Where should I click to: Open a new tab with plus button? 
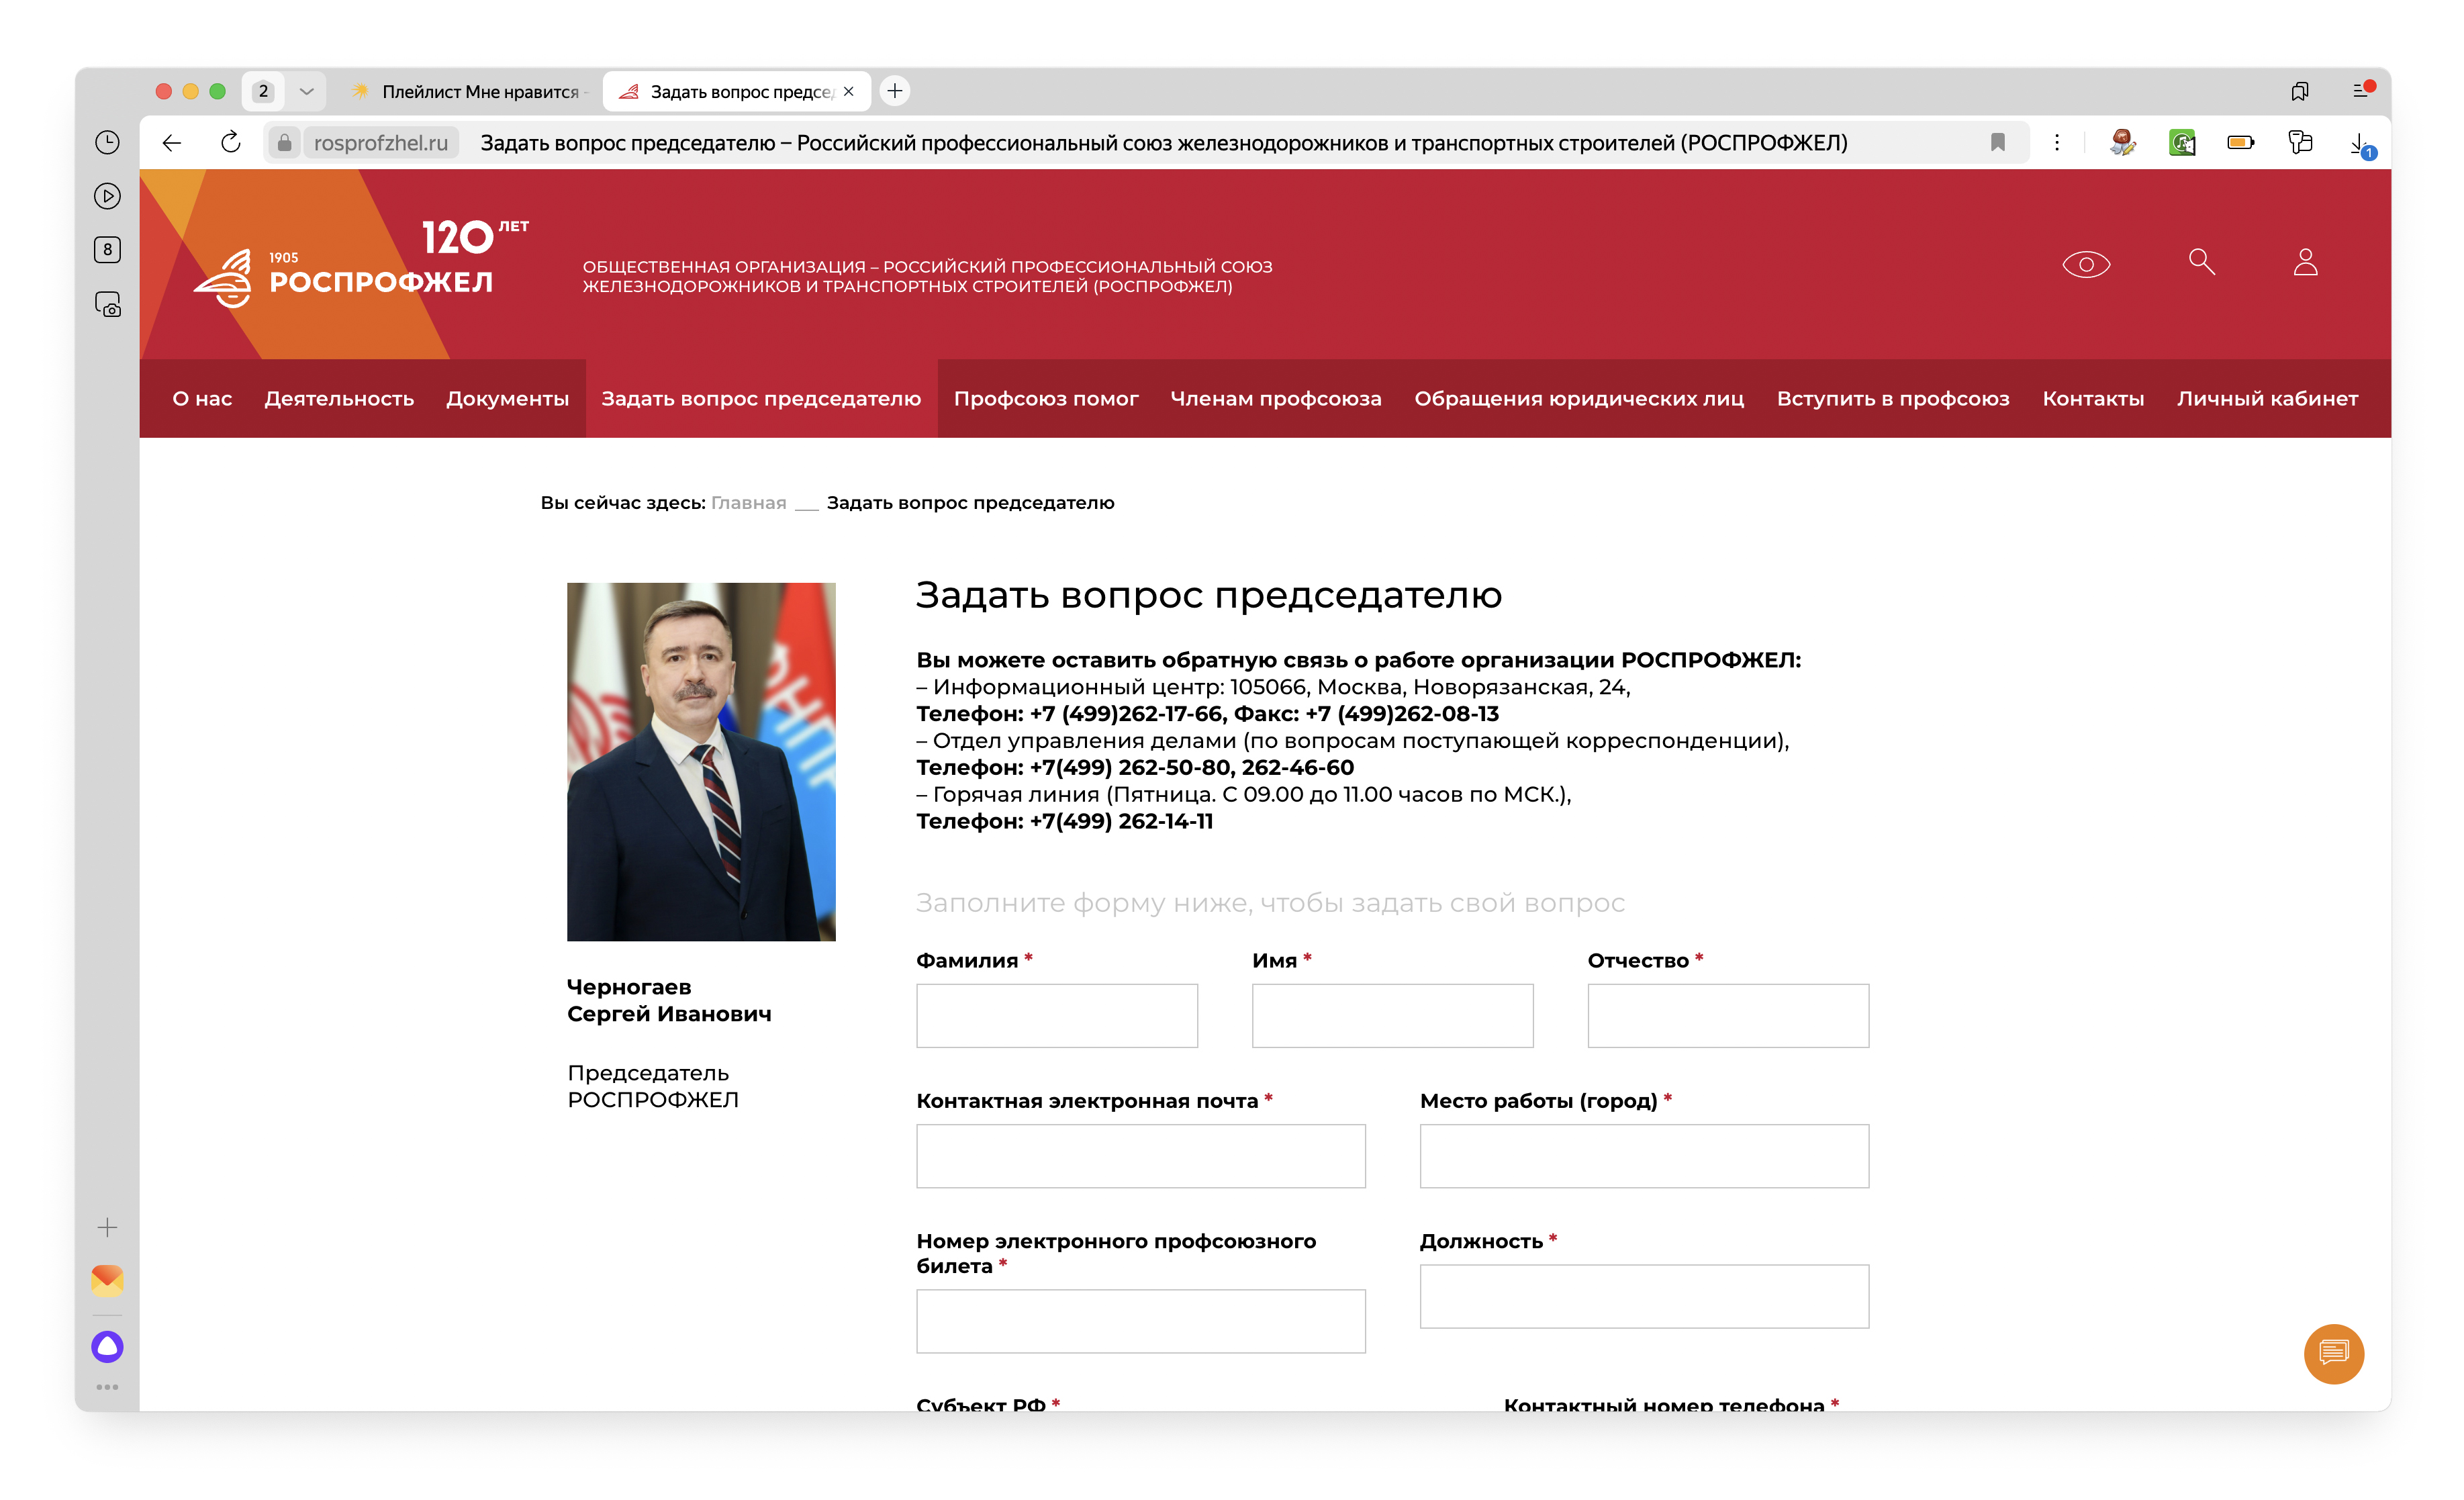tap(895, 91)
